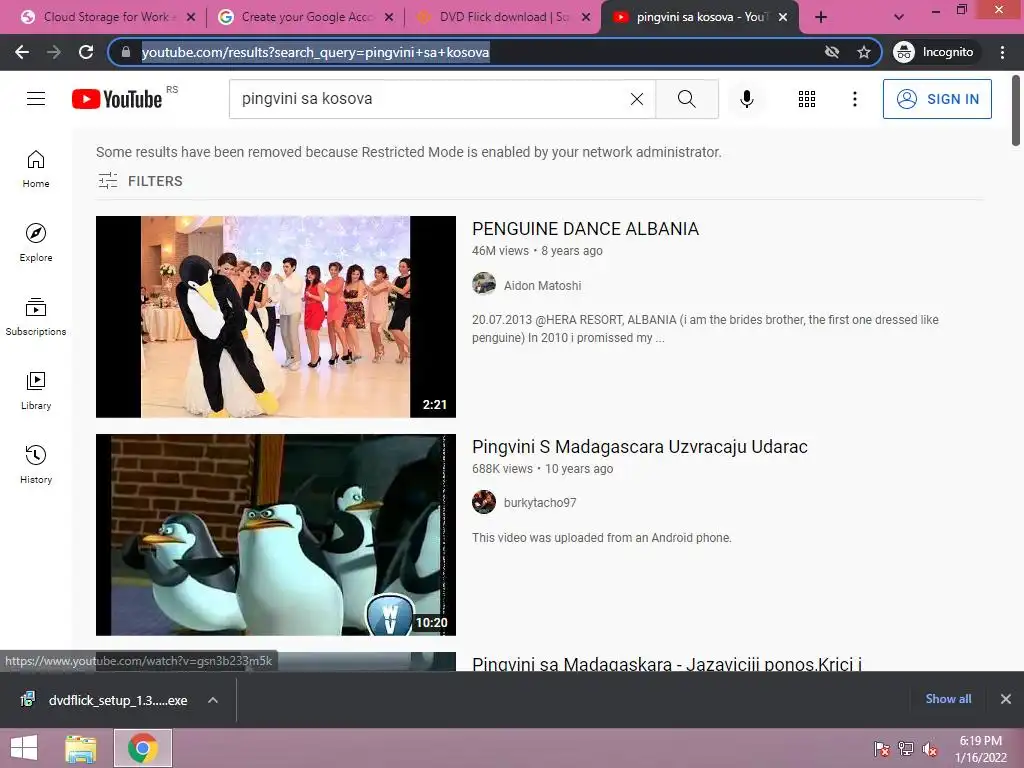Click the burkytacho97 channel avatar
1024x768 pixels.
point(484,502)
